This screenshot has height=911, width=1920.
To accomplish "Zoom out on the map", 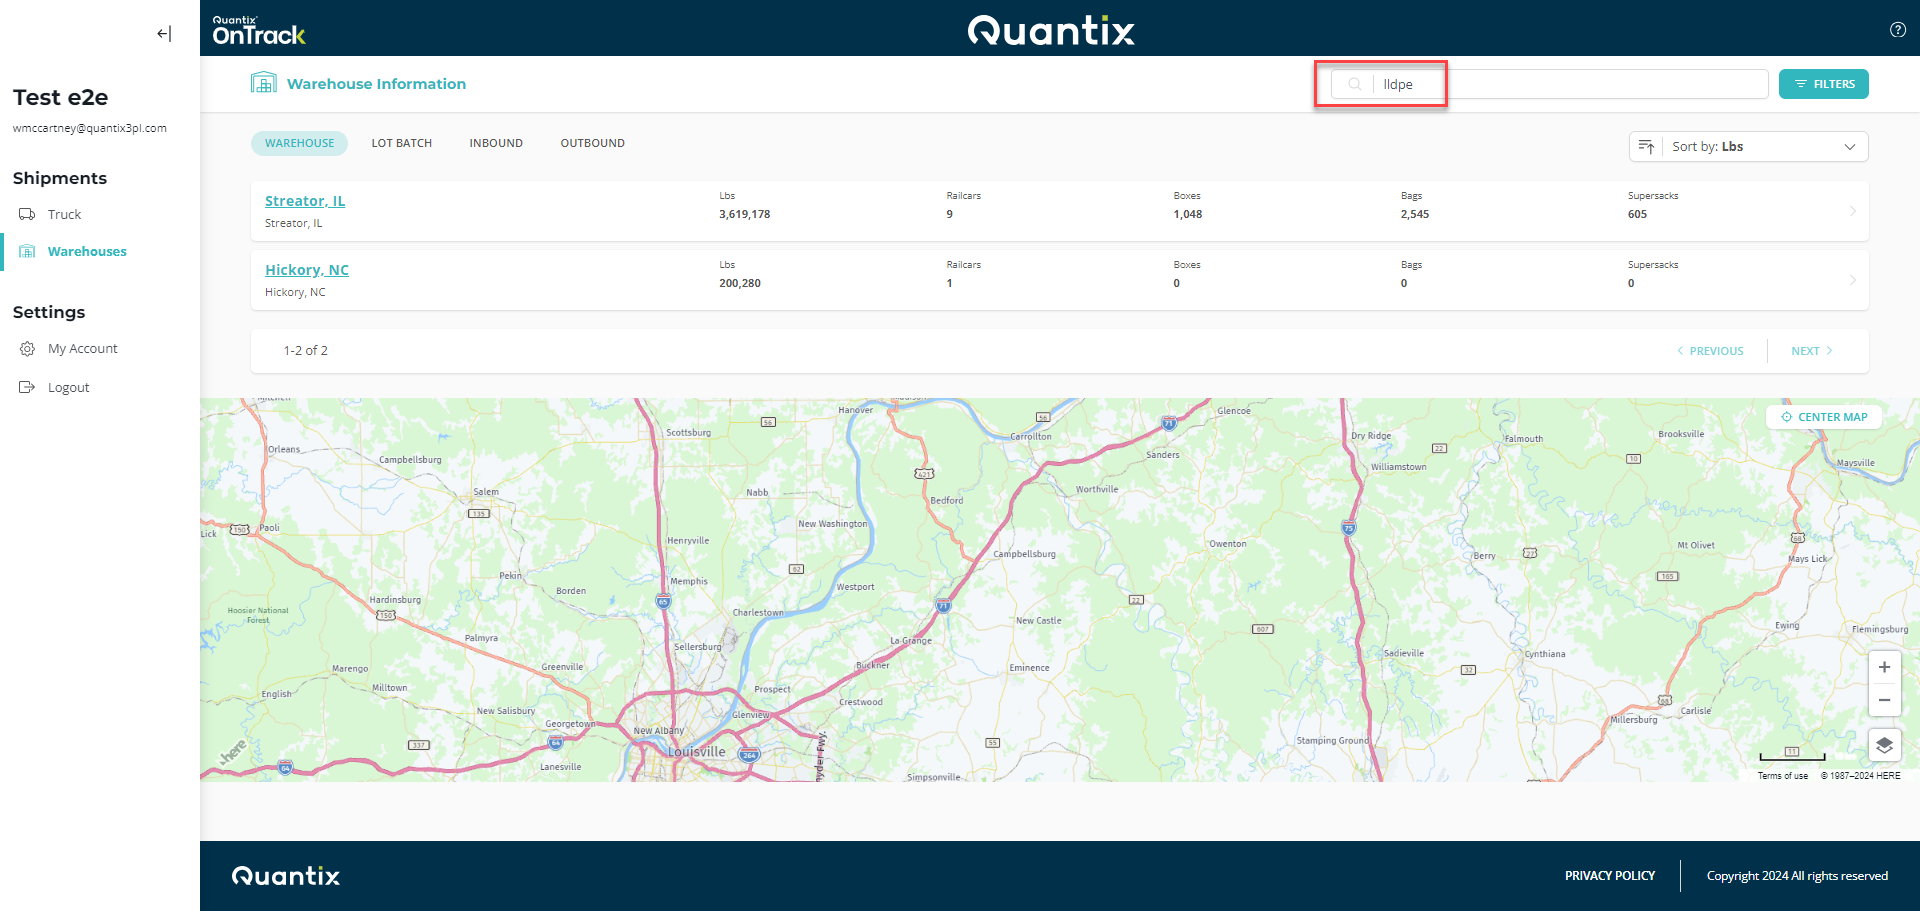I will point(1884,700).
